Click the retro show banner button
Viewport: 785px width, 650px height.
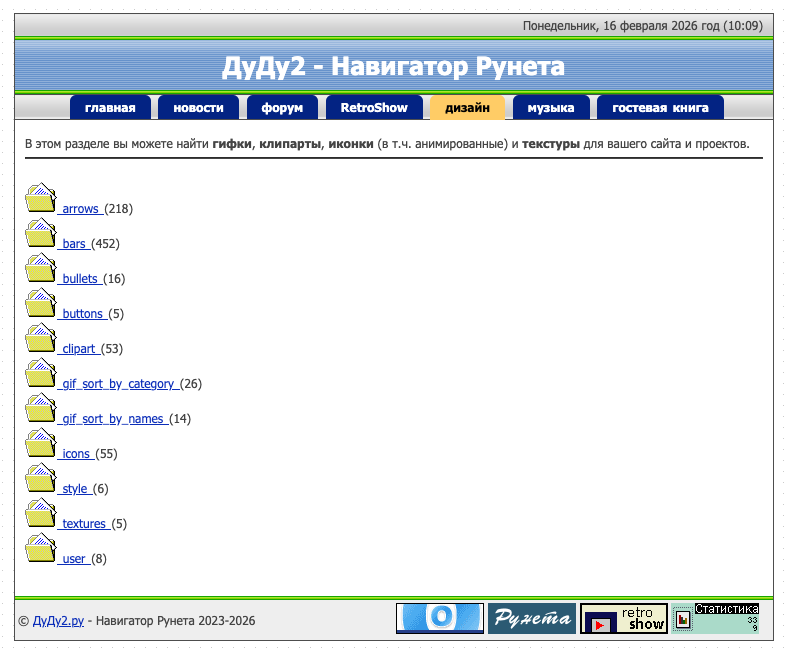624,618
